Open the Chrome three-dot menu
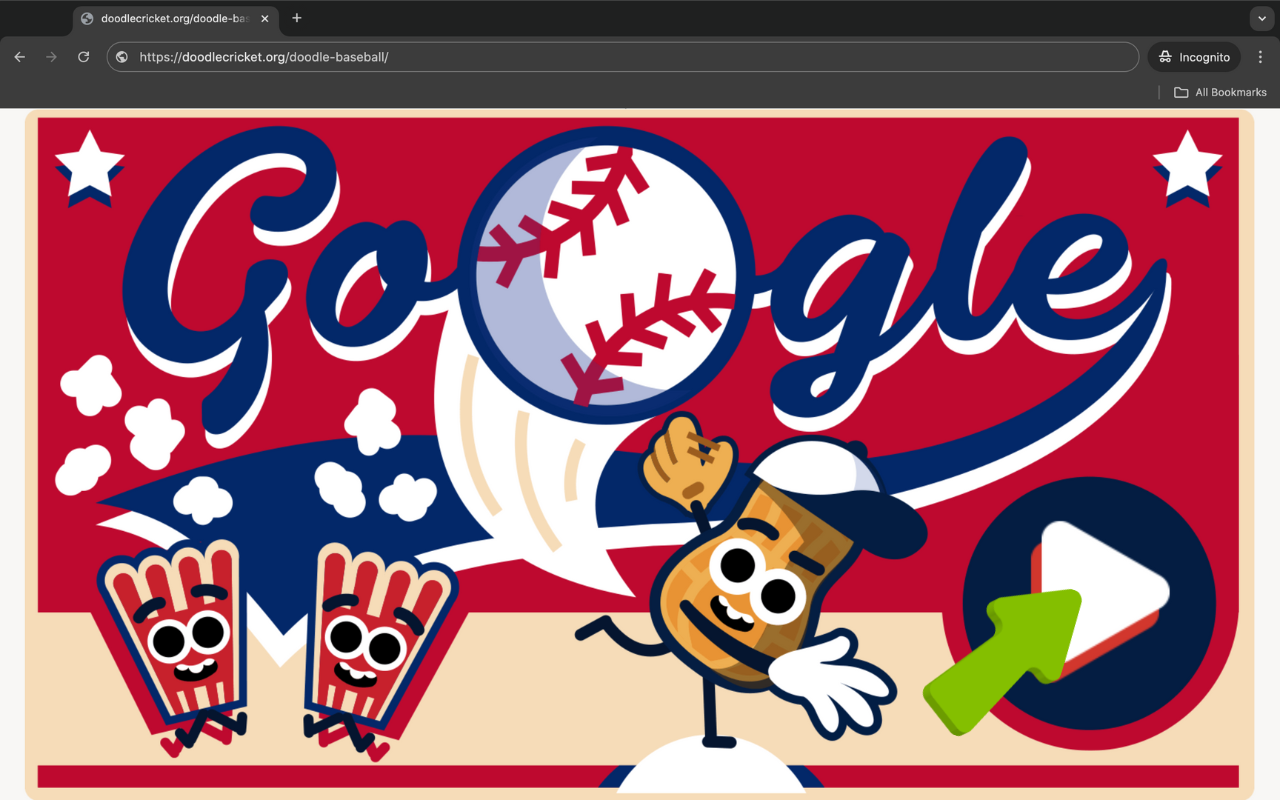Viewport: 1280px width, 800px height. (1260, 57)
